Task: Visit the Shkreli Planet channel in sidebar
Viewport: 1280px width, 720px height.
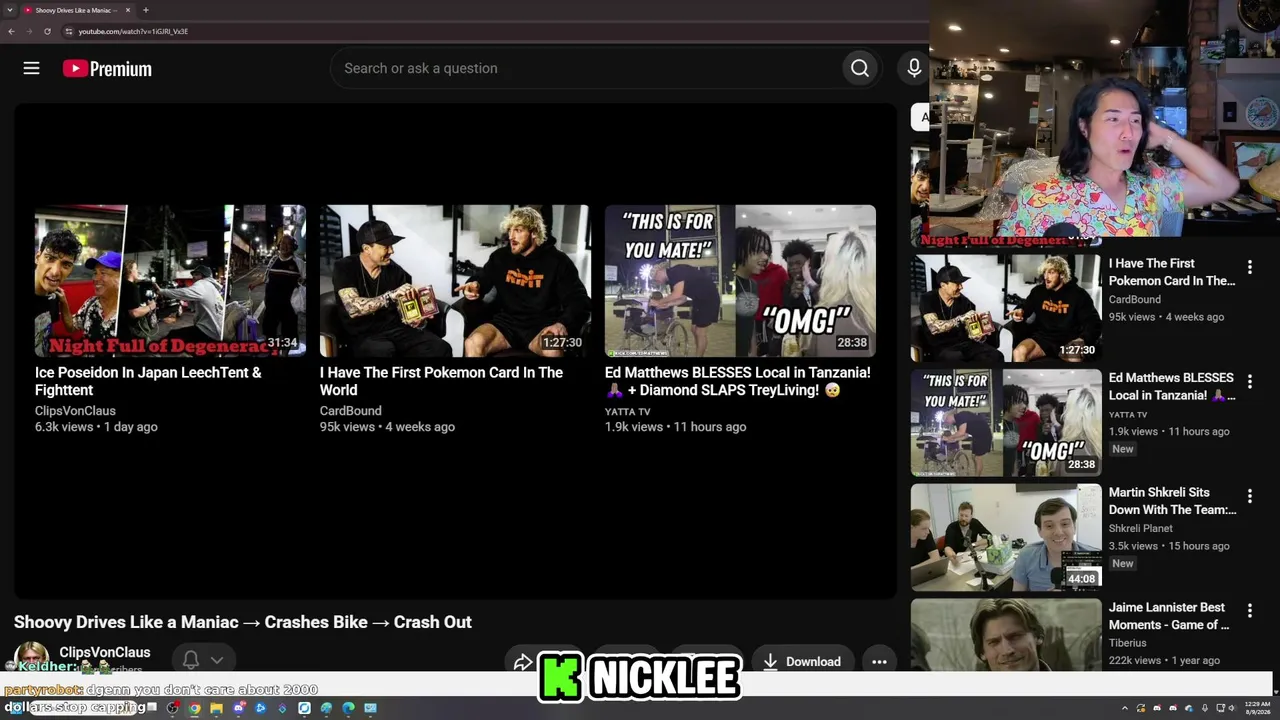Action: [1140, 528]
